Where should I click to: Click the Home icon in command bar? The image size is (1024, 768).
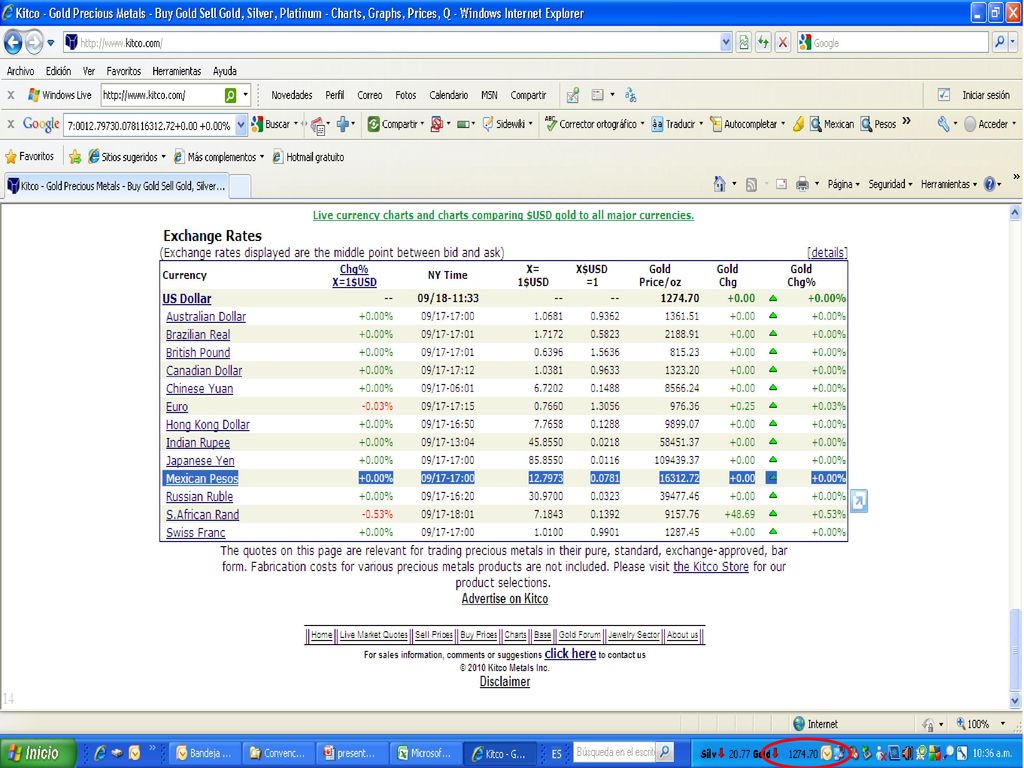click(x=719, y=185)
